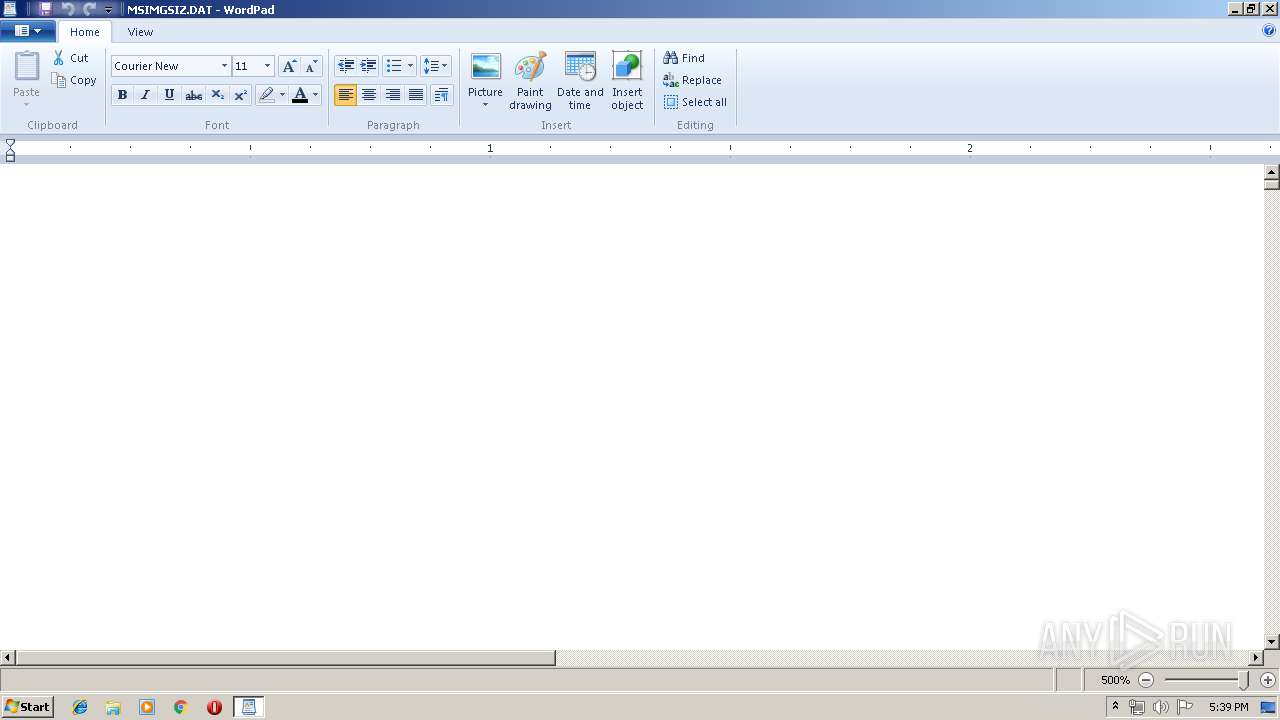Open the volume control in system tray
The width and height of the screenshot is (1280, 720).
pos(1161,707)
